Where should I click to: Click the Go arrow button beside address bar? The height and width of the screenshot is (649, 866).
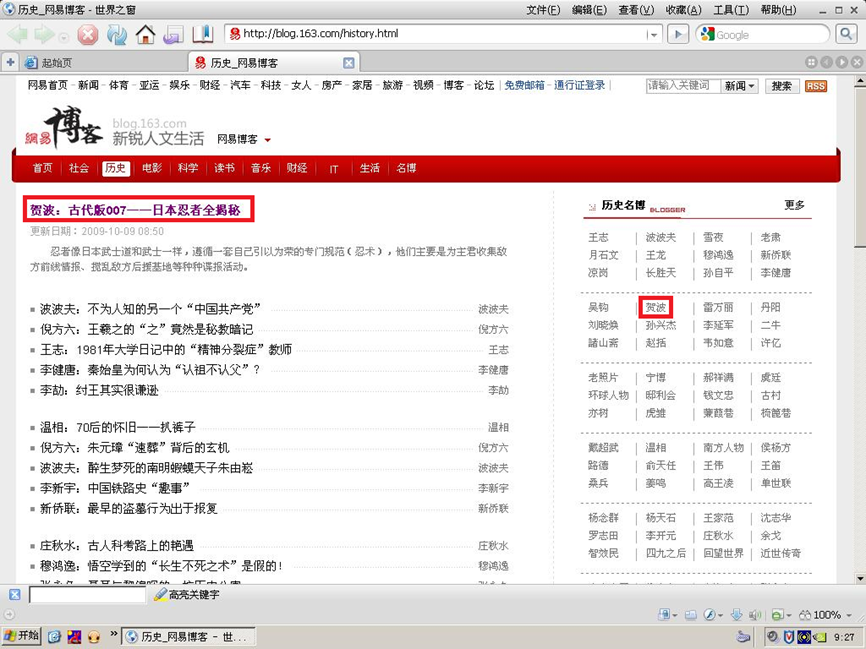[678, 34]
